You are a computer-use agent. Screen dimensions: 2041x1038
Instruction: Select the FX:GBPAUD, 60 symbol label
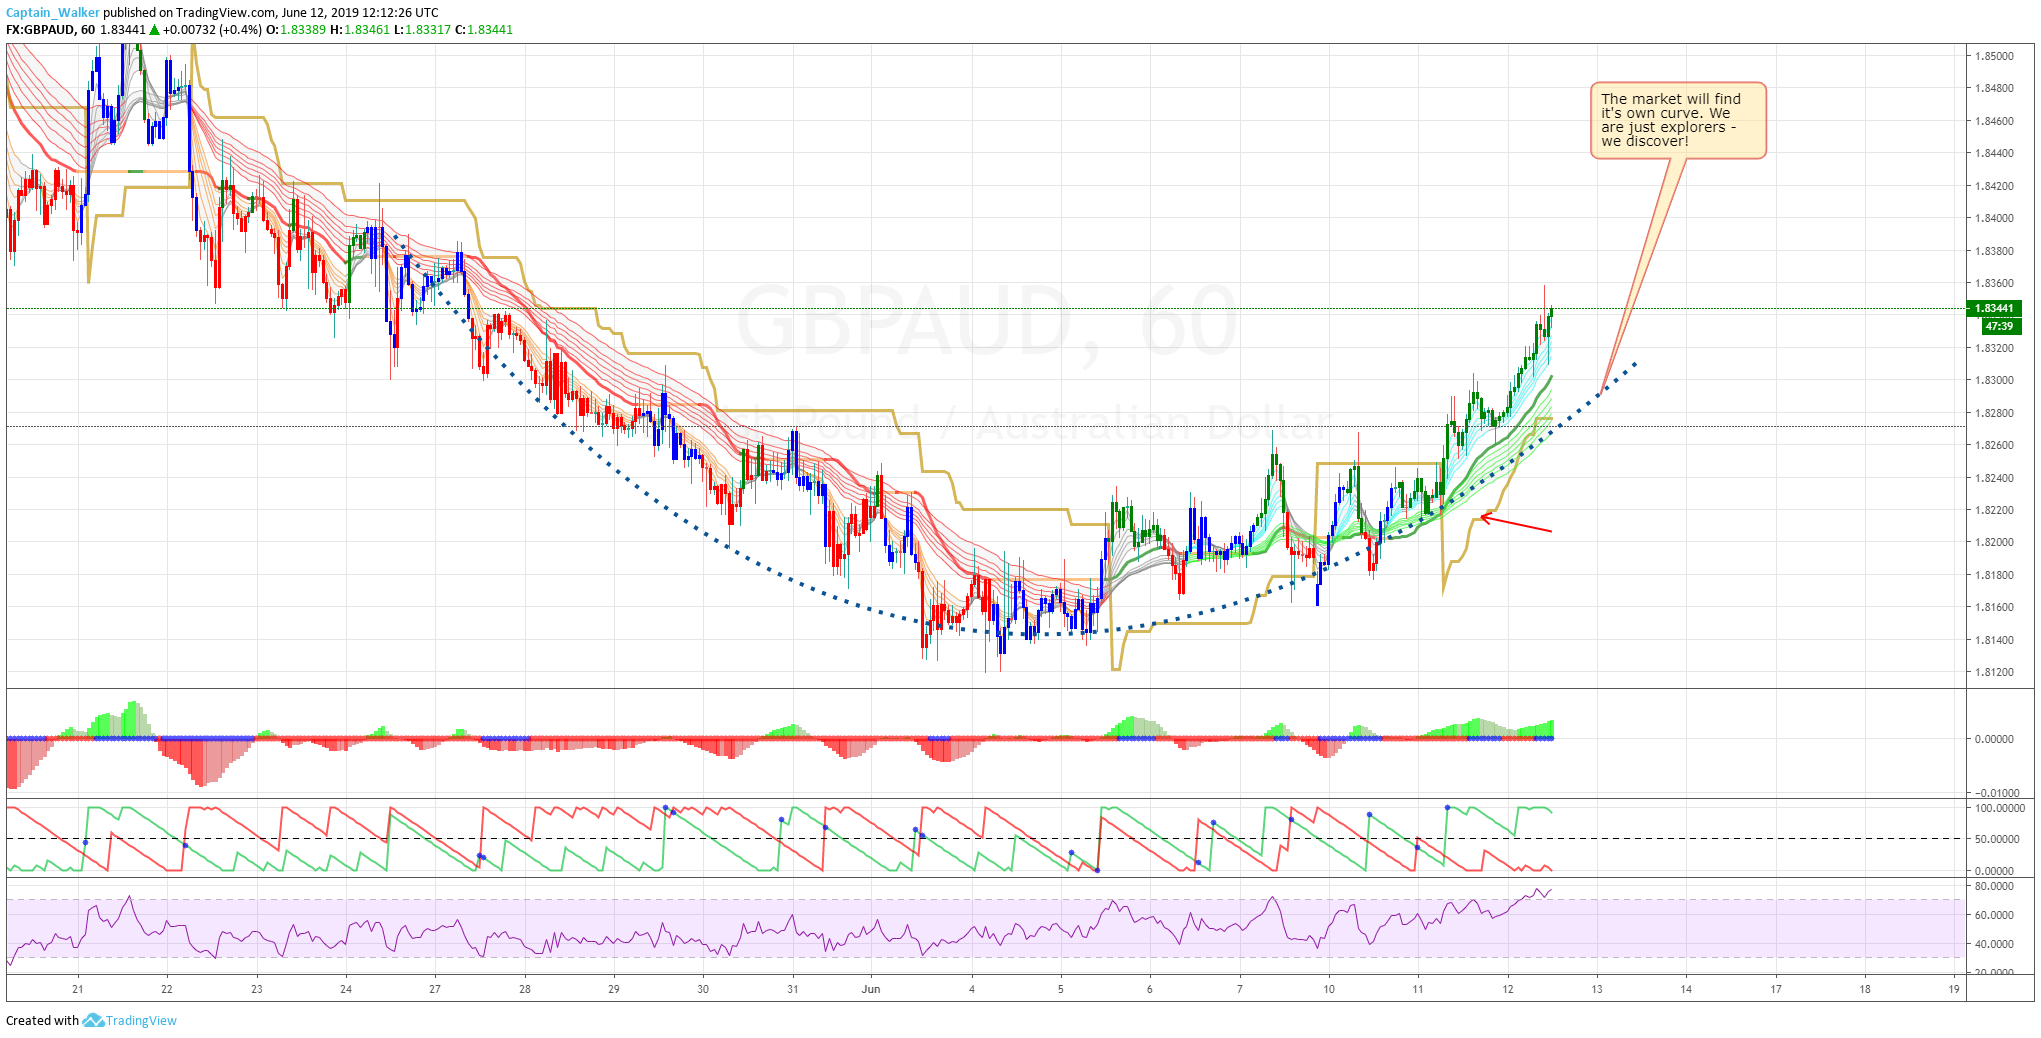50,30
